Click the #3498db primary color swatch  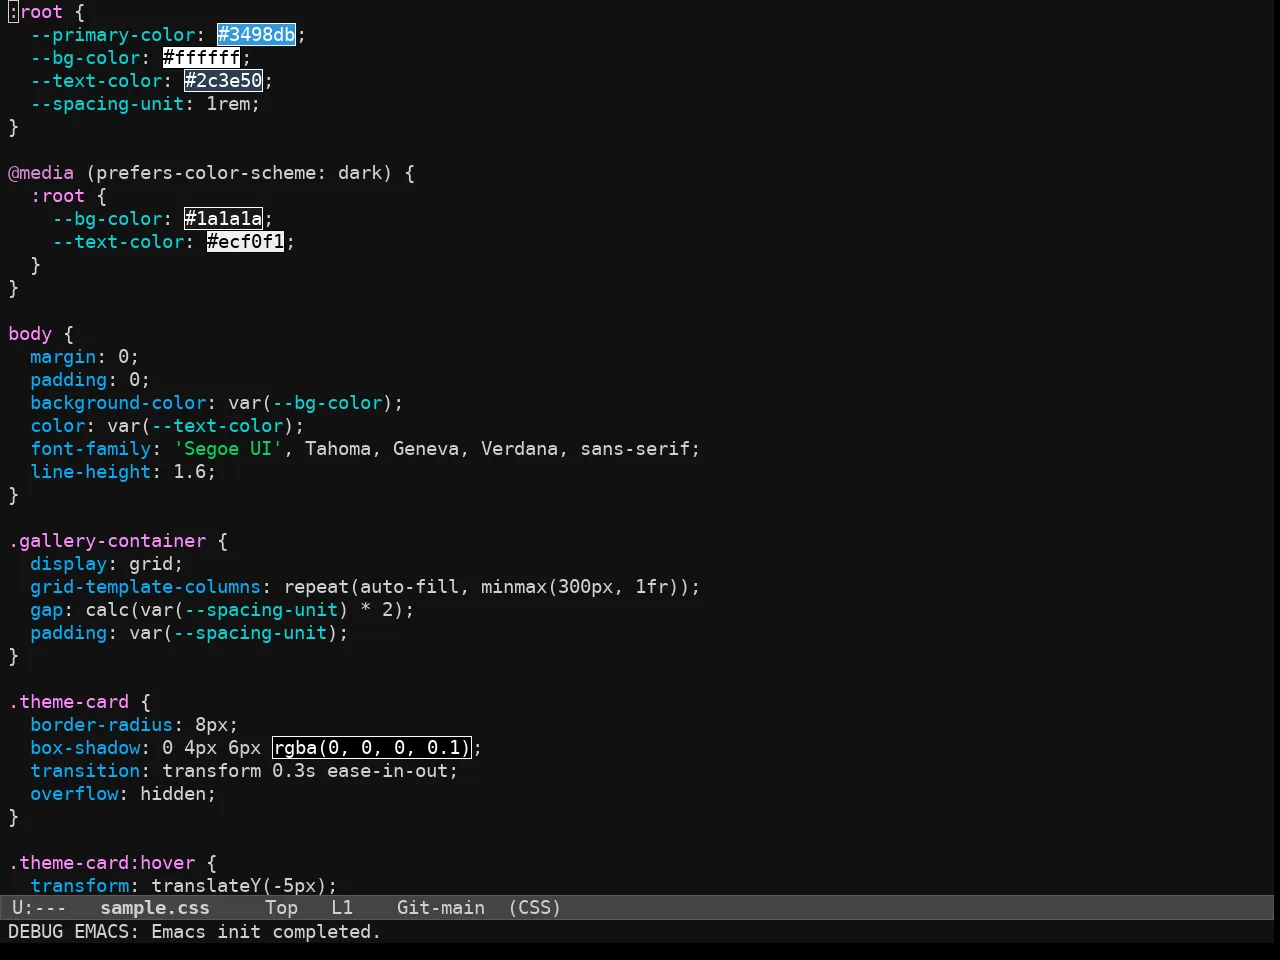pos(257,35)
